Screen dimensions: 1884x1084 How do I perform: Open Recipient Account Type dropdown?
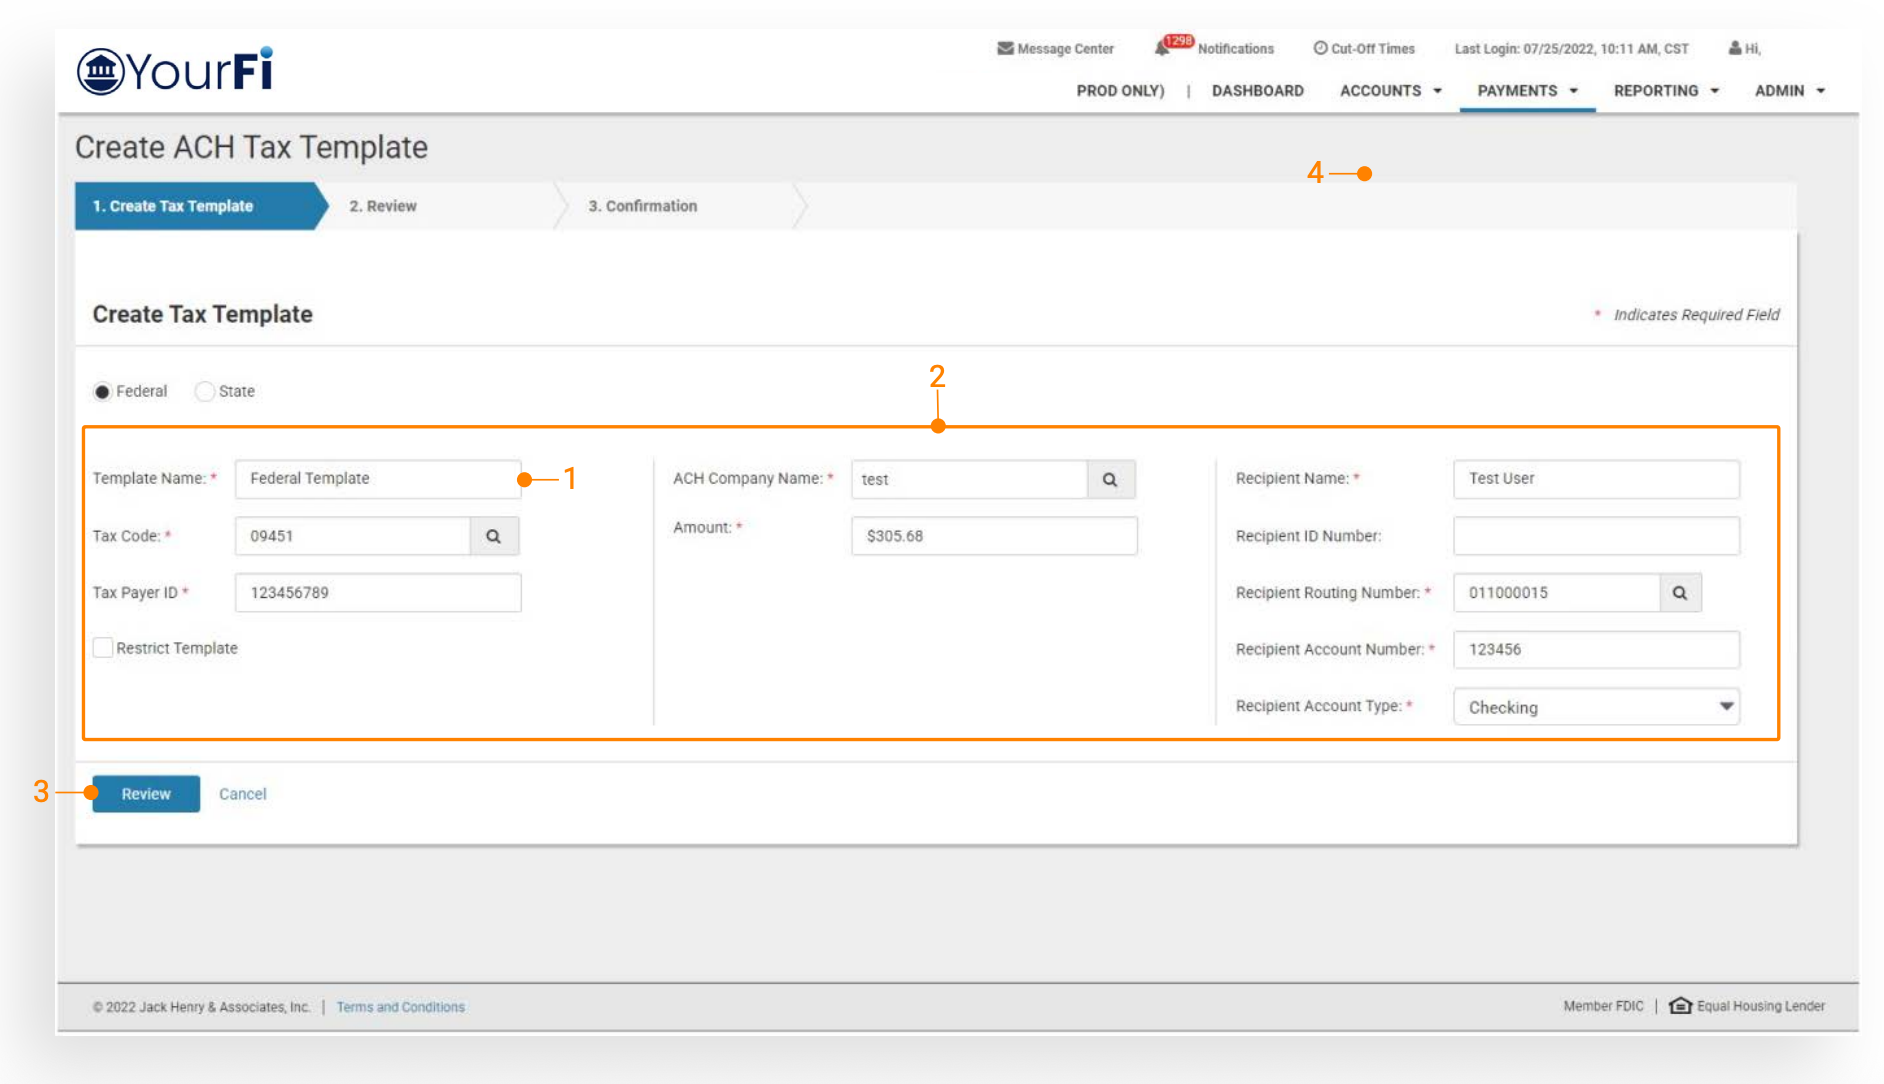pos(1596,707)
